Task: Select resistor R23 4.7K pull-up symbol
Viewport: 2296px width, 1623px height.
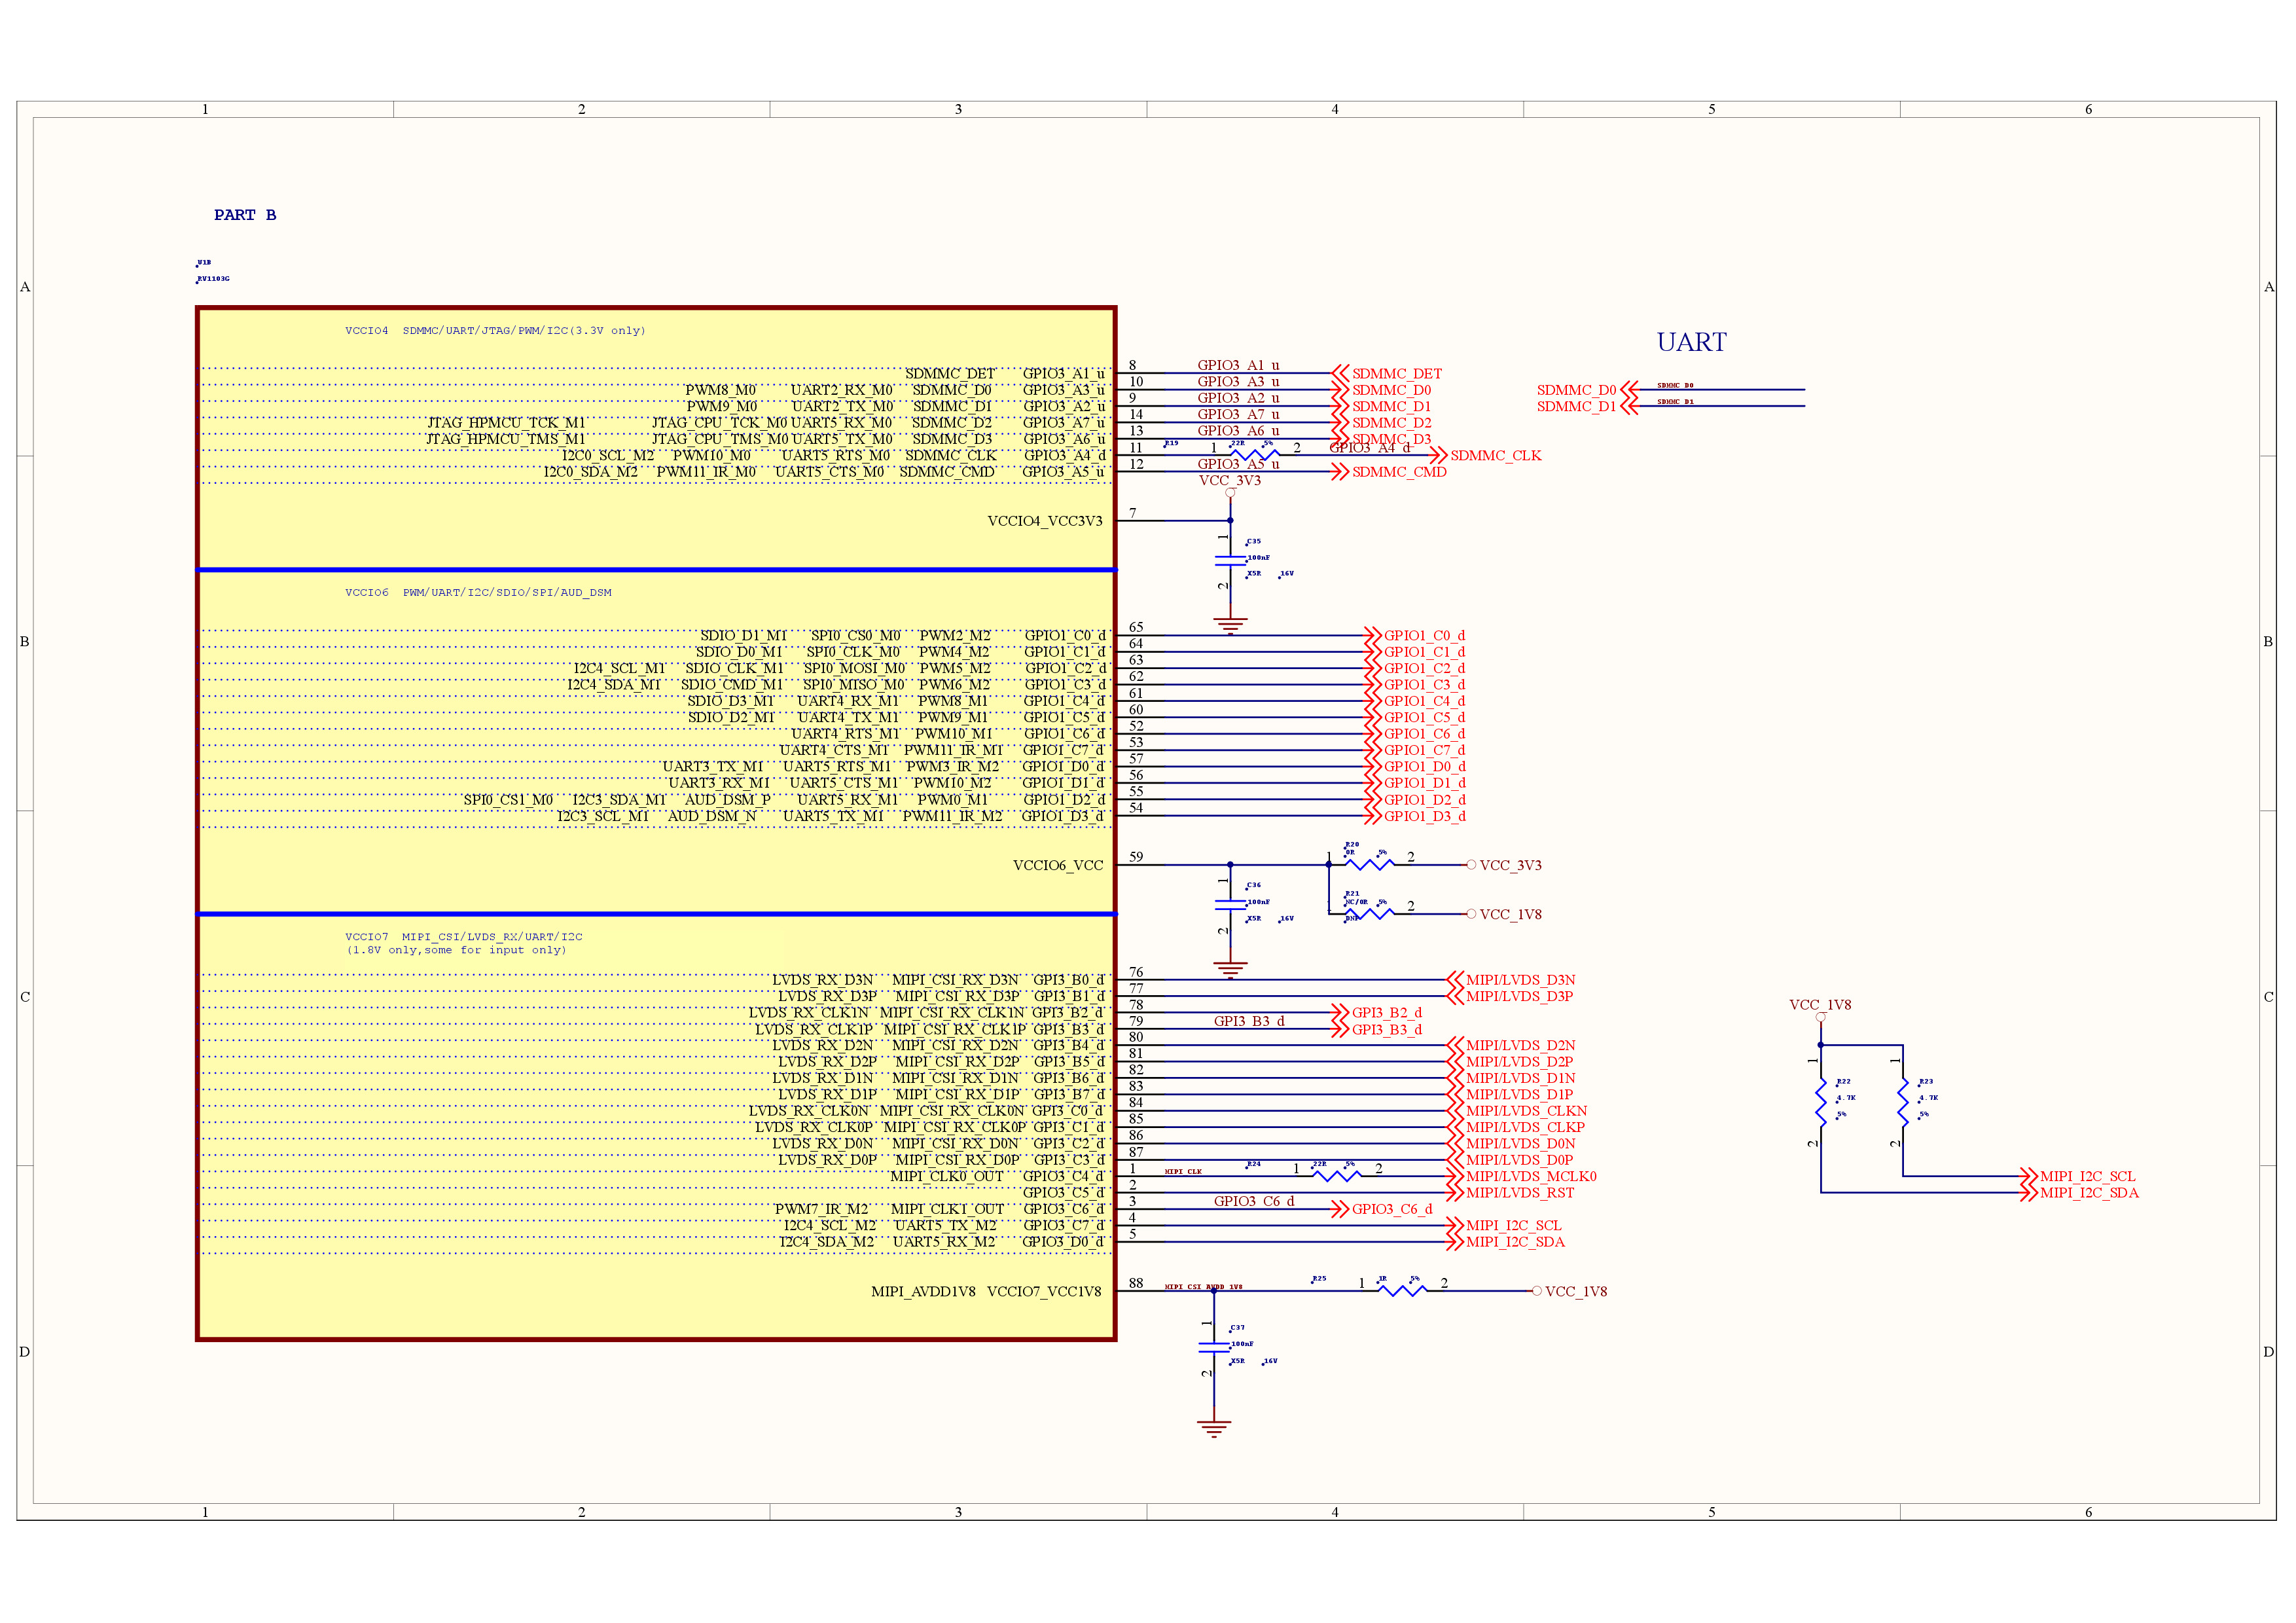Action: [1903, 1102]
